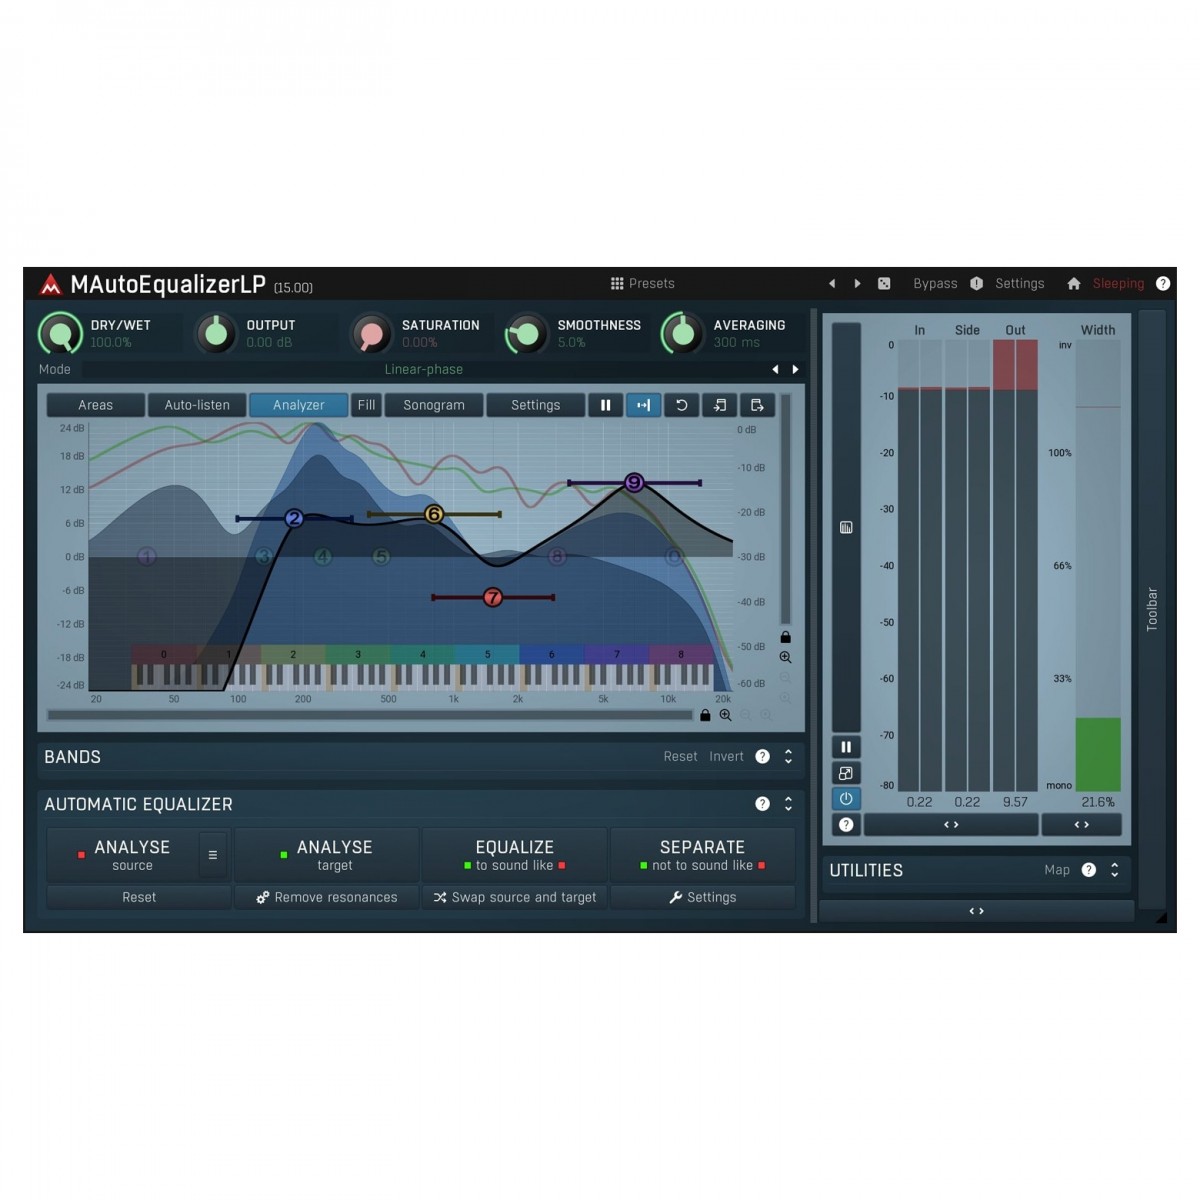Click the DRY/WET knob
Image resolution: width=1200 pixels, height=1200 pixels.
61,333
